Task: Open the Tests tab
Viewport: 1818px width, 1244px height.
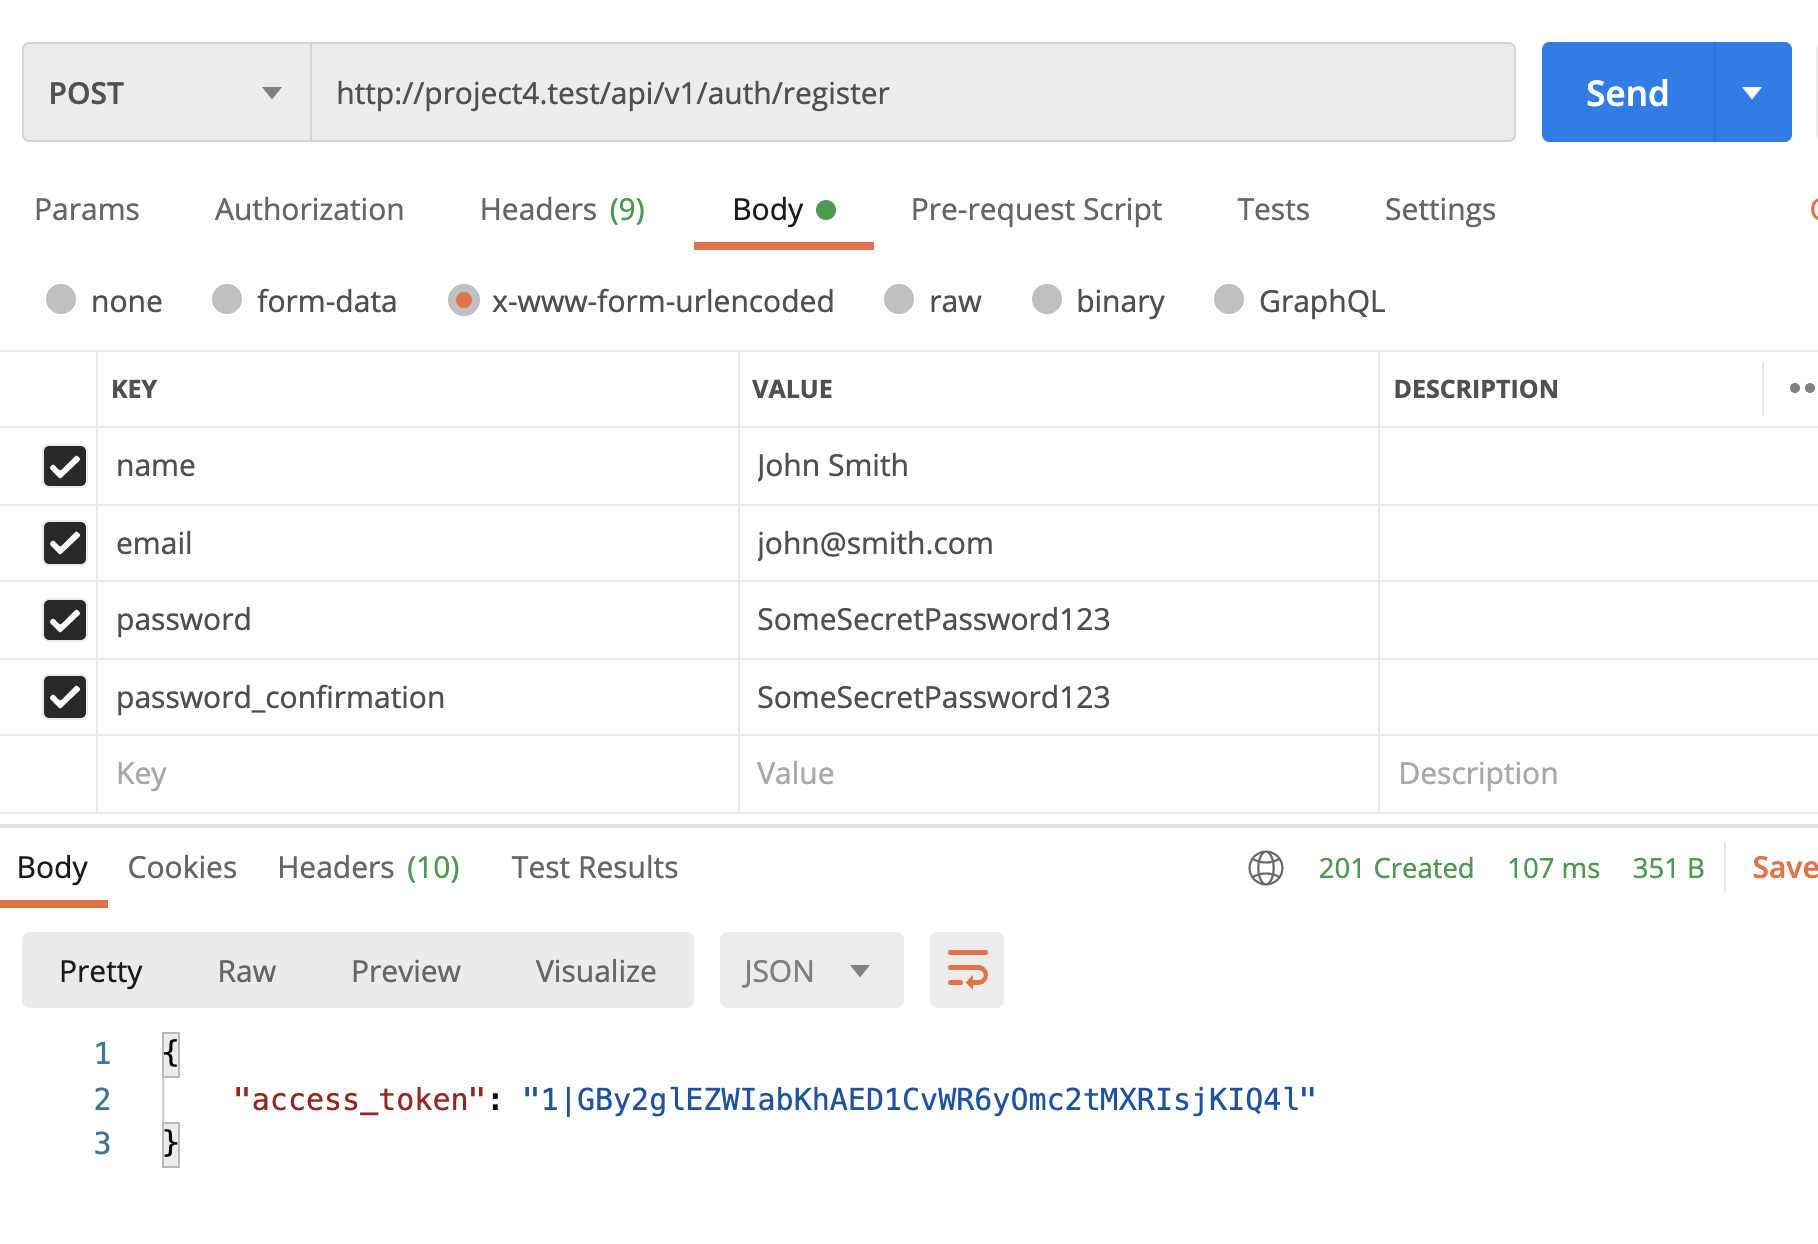Action: tap(1272, 210)
